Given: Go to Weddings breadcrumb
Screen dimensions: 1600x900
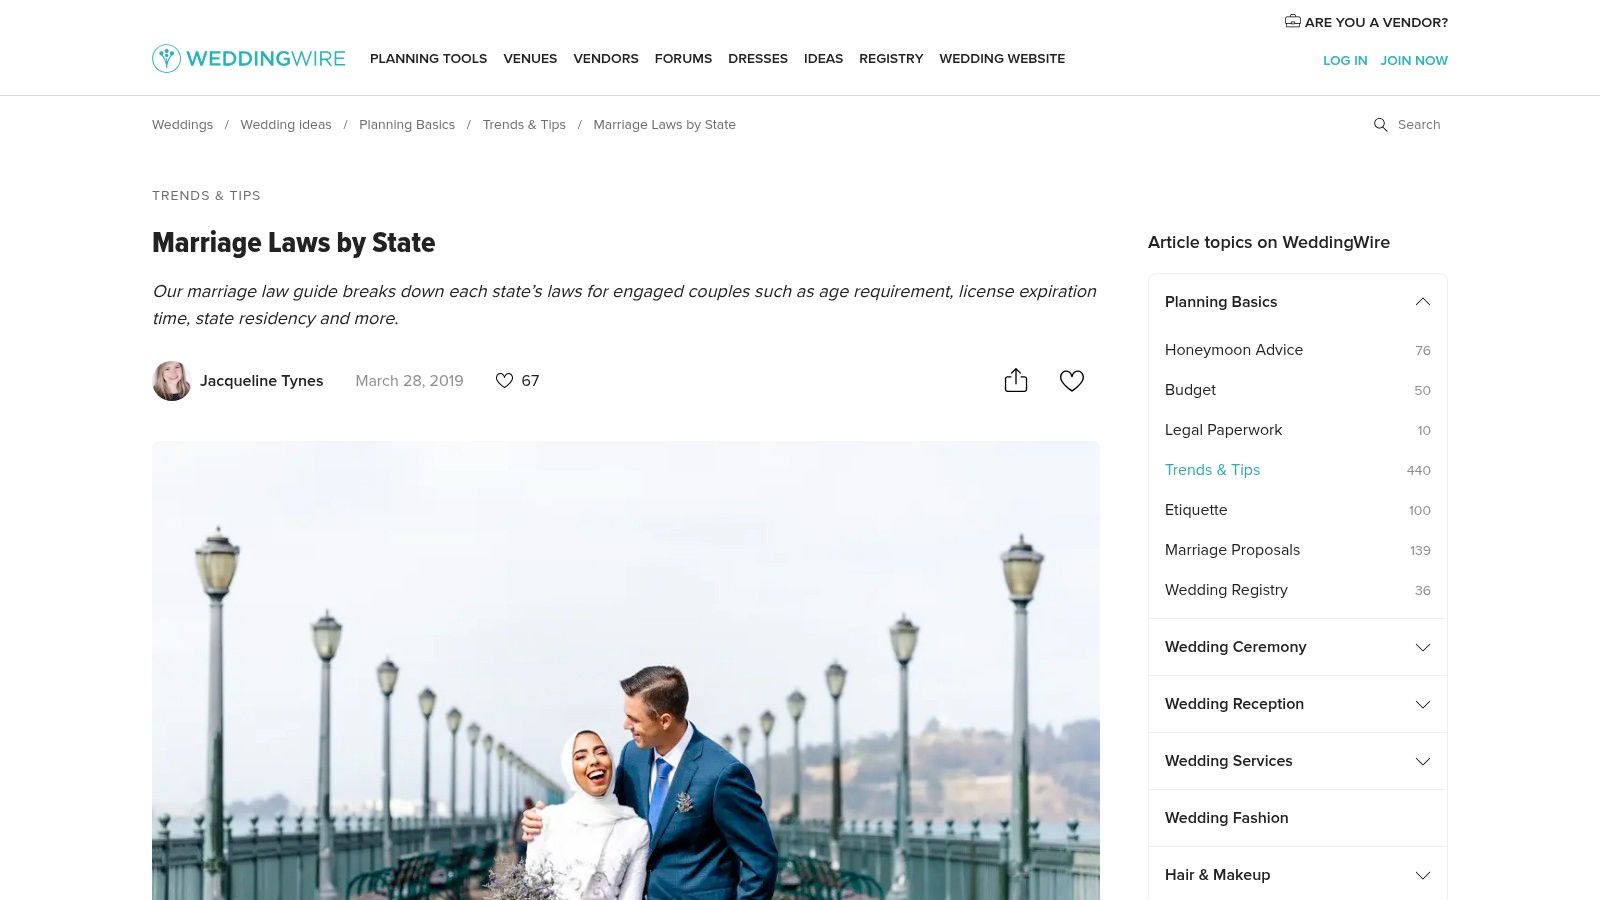Looking at the screenshot, I should point(182,125).
